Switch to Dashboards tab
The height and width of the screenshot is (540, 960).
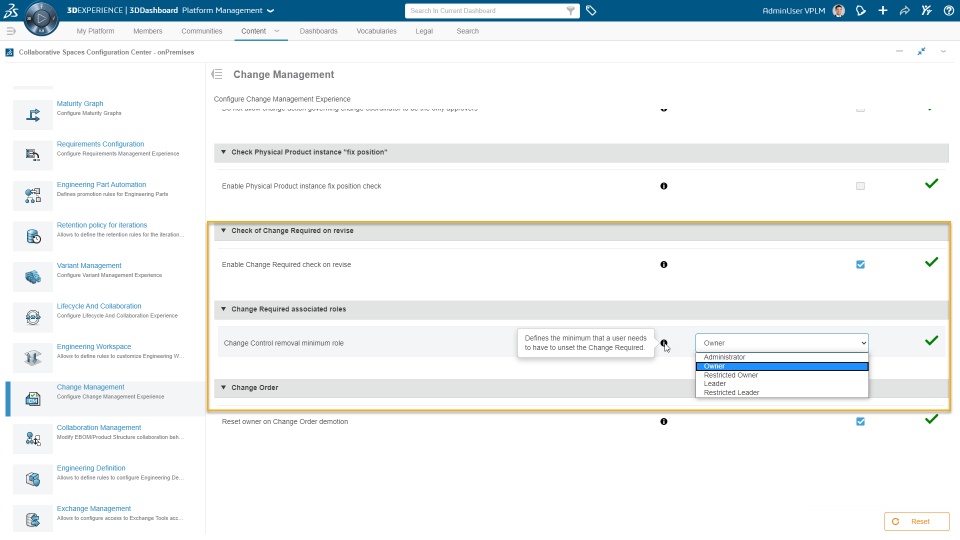318,31
